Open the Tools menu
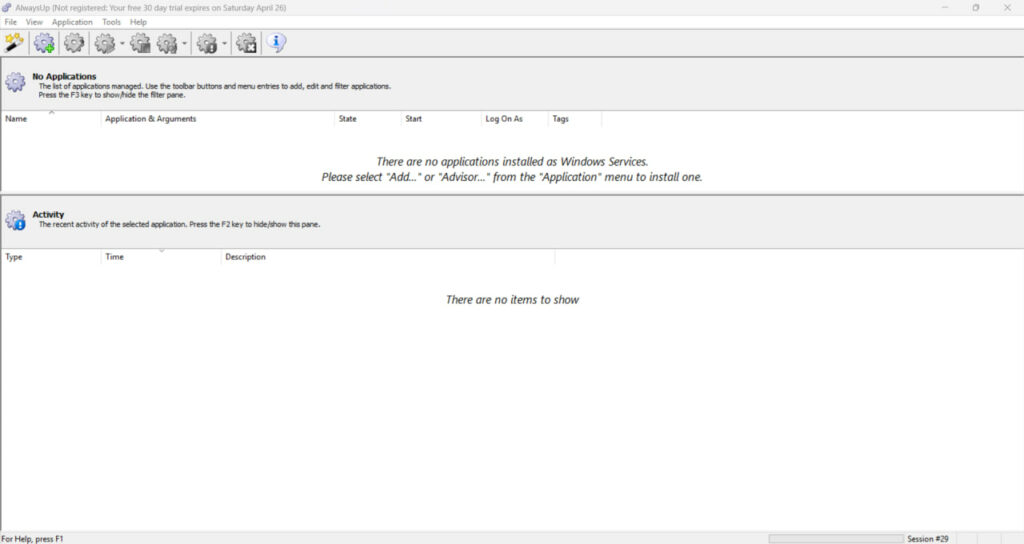1024x544 pixels. pyautogui.click(x=112, y=22)
